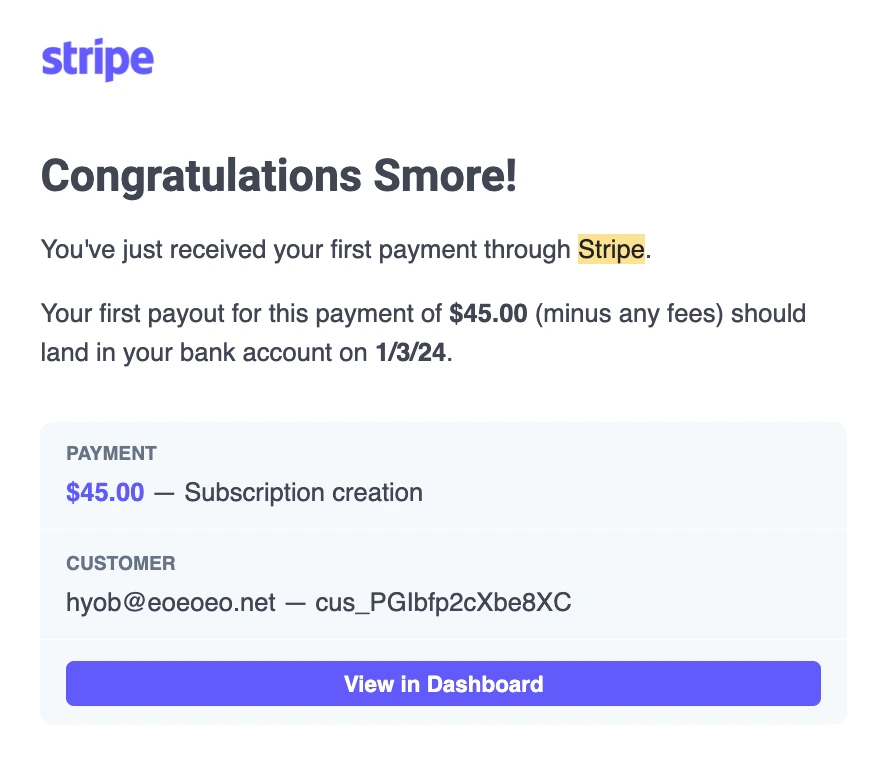Click the Subscription creation description
The height and width of the screenshot is (758, 888).
click(304, 492)
